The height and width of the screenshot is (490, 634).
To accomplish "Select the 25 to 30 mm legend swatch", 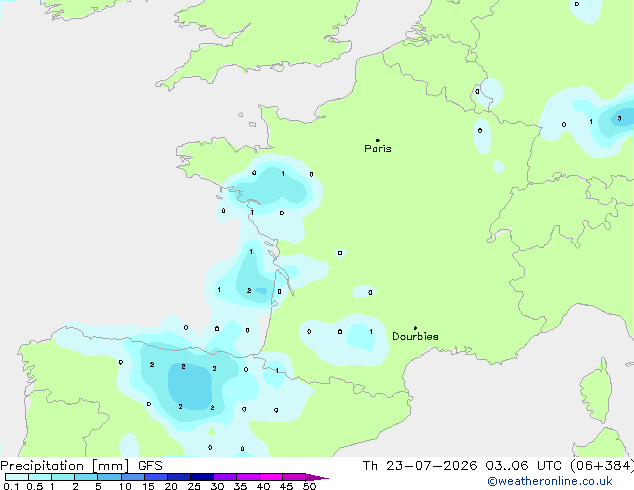I will (x=202, y=477).
